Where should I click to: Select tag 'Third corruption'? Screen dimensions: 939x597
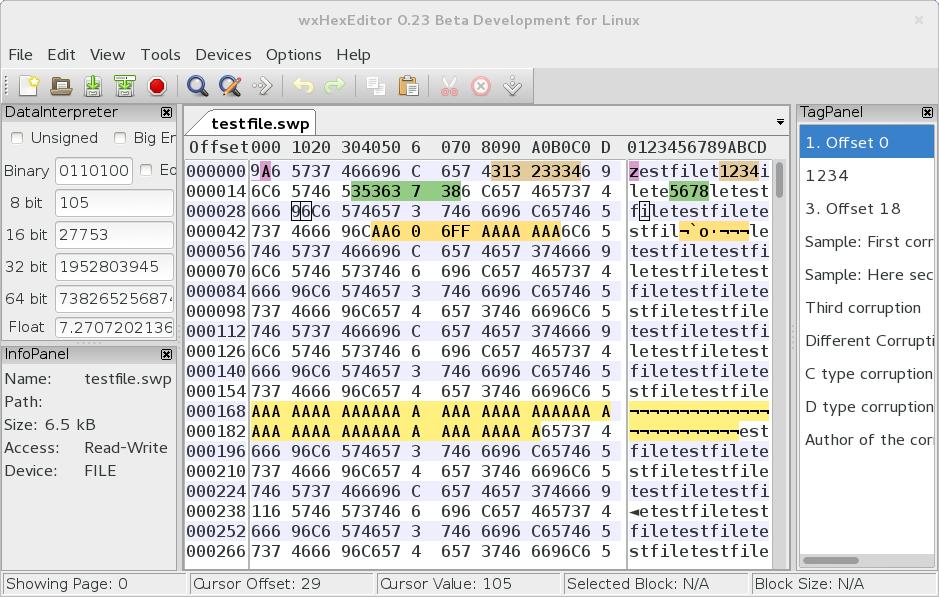coord(866,308)
